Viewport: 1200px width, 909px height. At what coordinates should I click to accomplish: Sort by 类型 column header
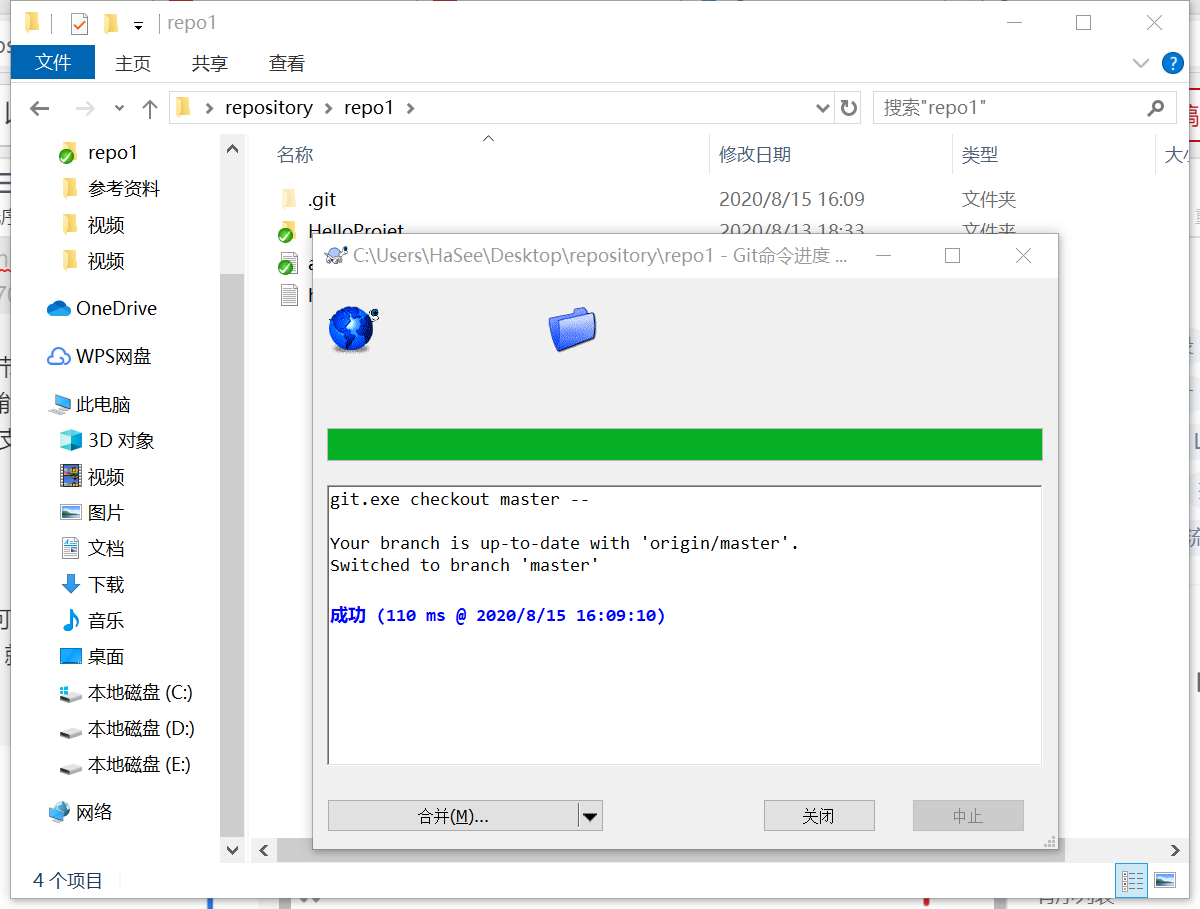[x=980, y=154]
